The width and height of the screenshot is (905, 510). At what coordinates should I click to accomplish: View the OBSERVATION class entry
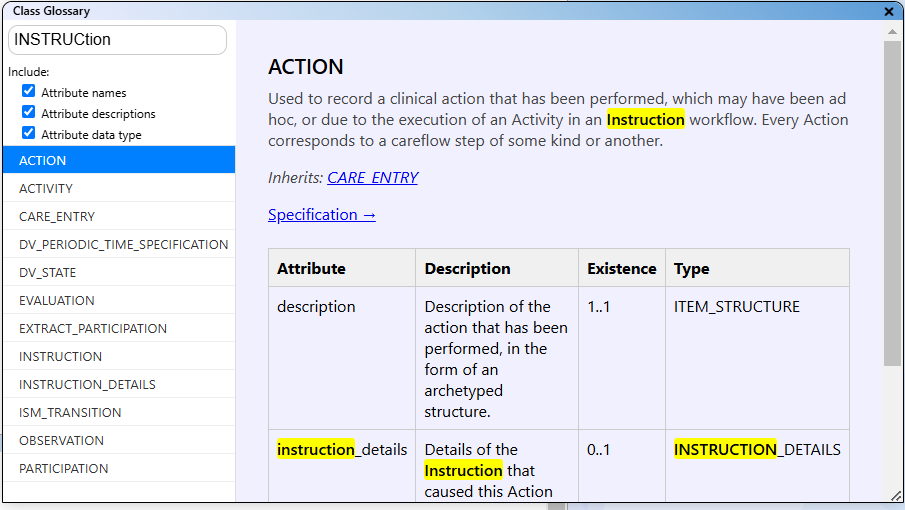(x=119, y=440)
